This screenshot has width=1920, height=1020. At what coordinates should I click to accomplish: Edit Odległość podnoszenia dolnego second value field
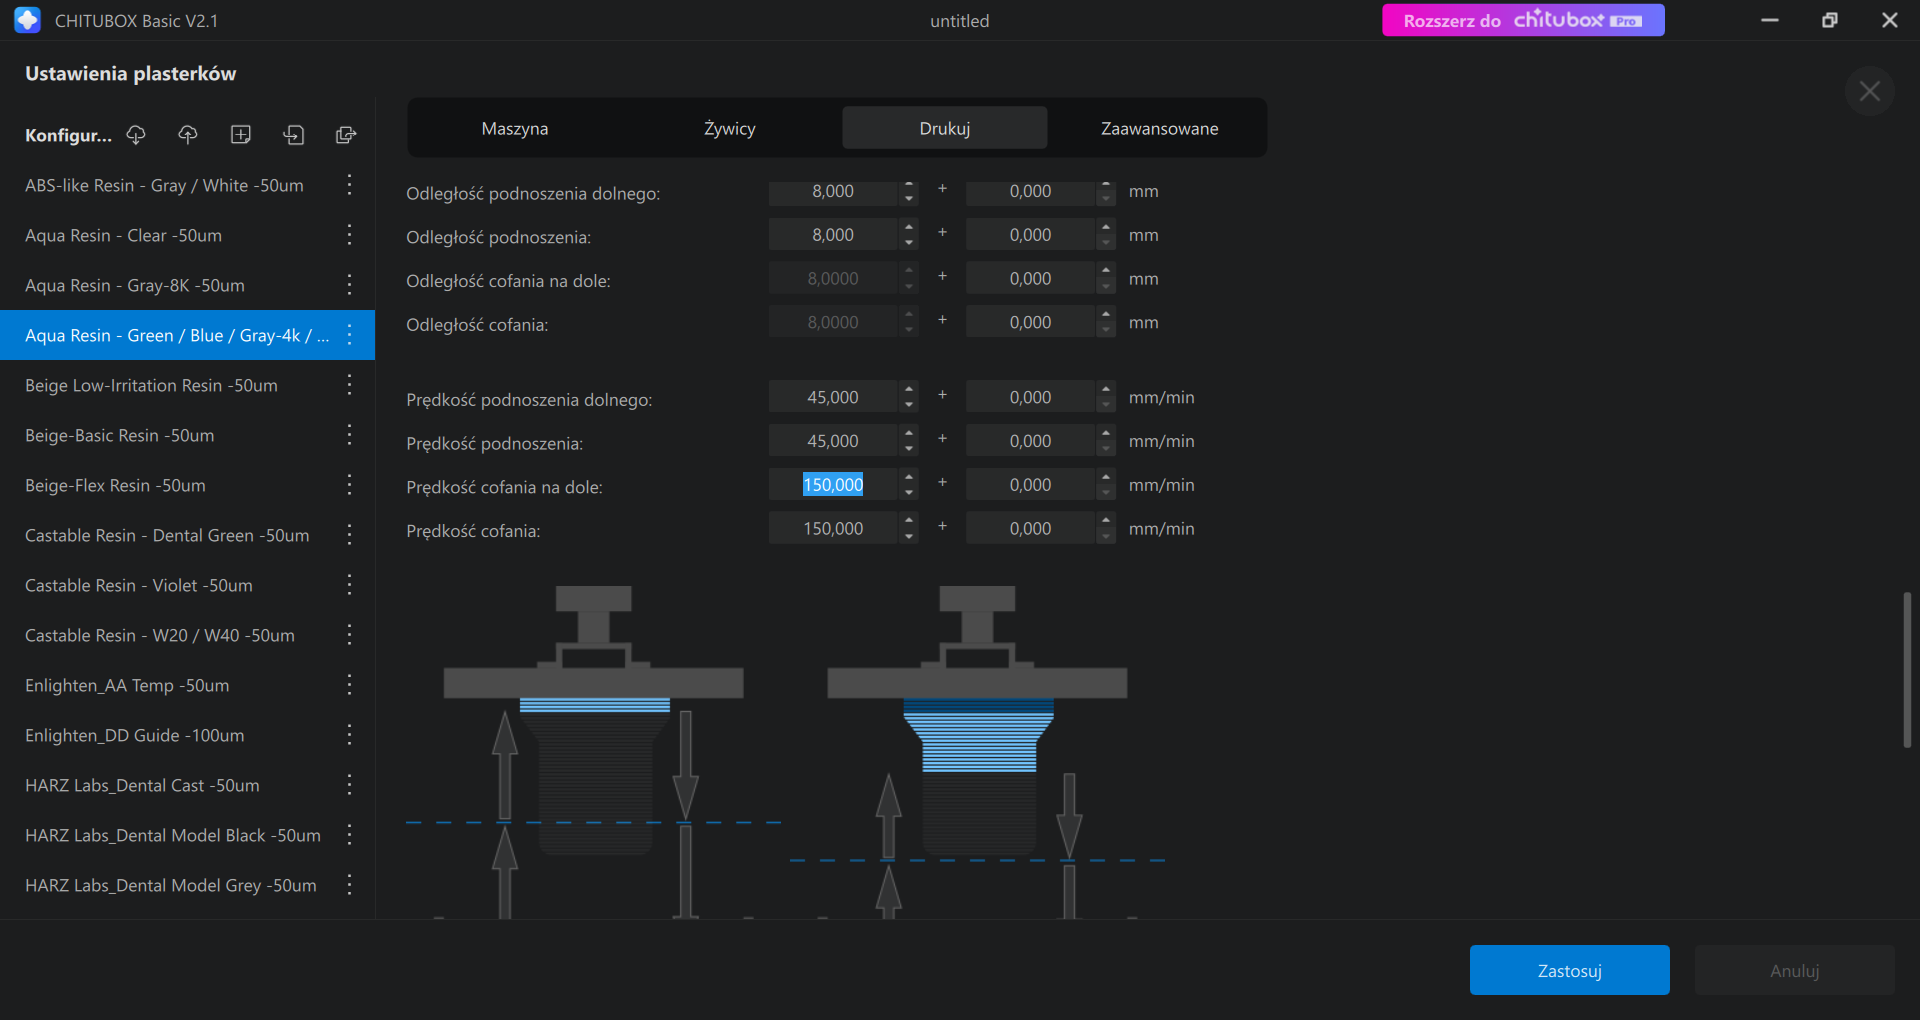coord(1030,191)
